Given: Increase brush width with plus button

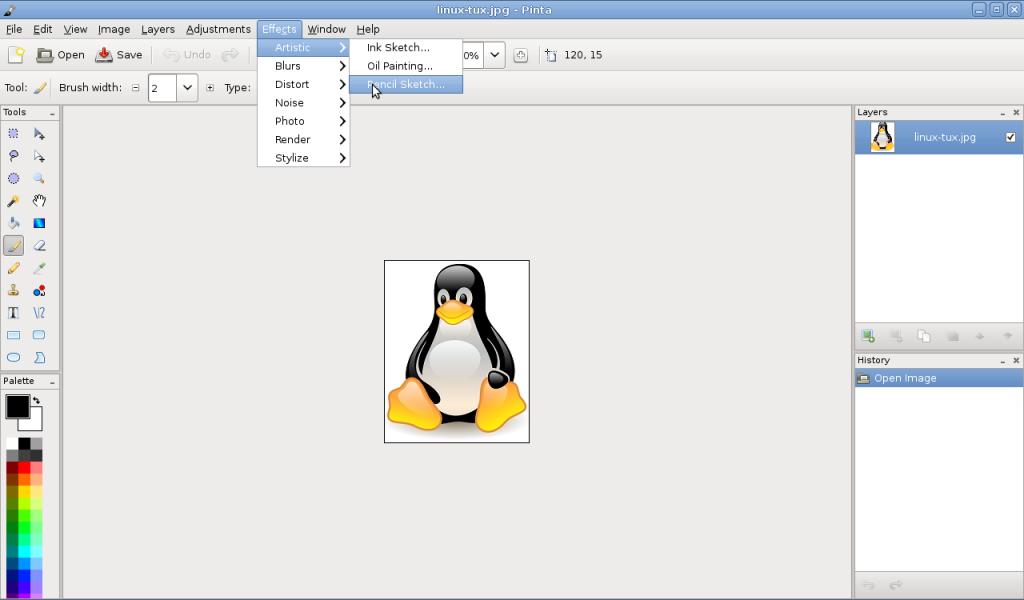Looking at the screenshot, I should pyautogui.click(x=210, y=87).
